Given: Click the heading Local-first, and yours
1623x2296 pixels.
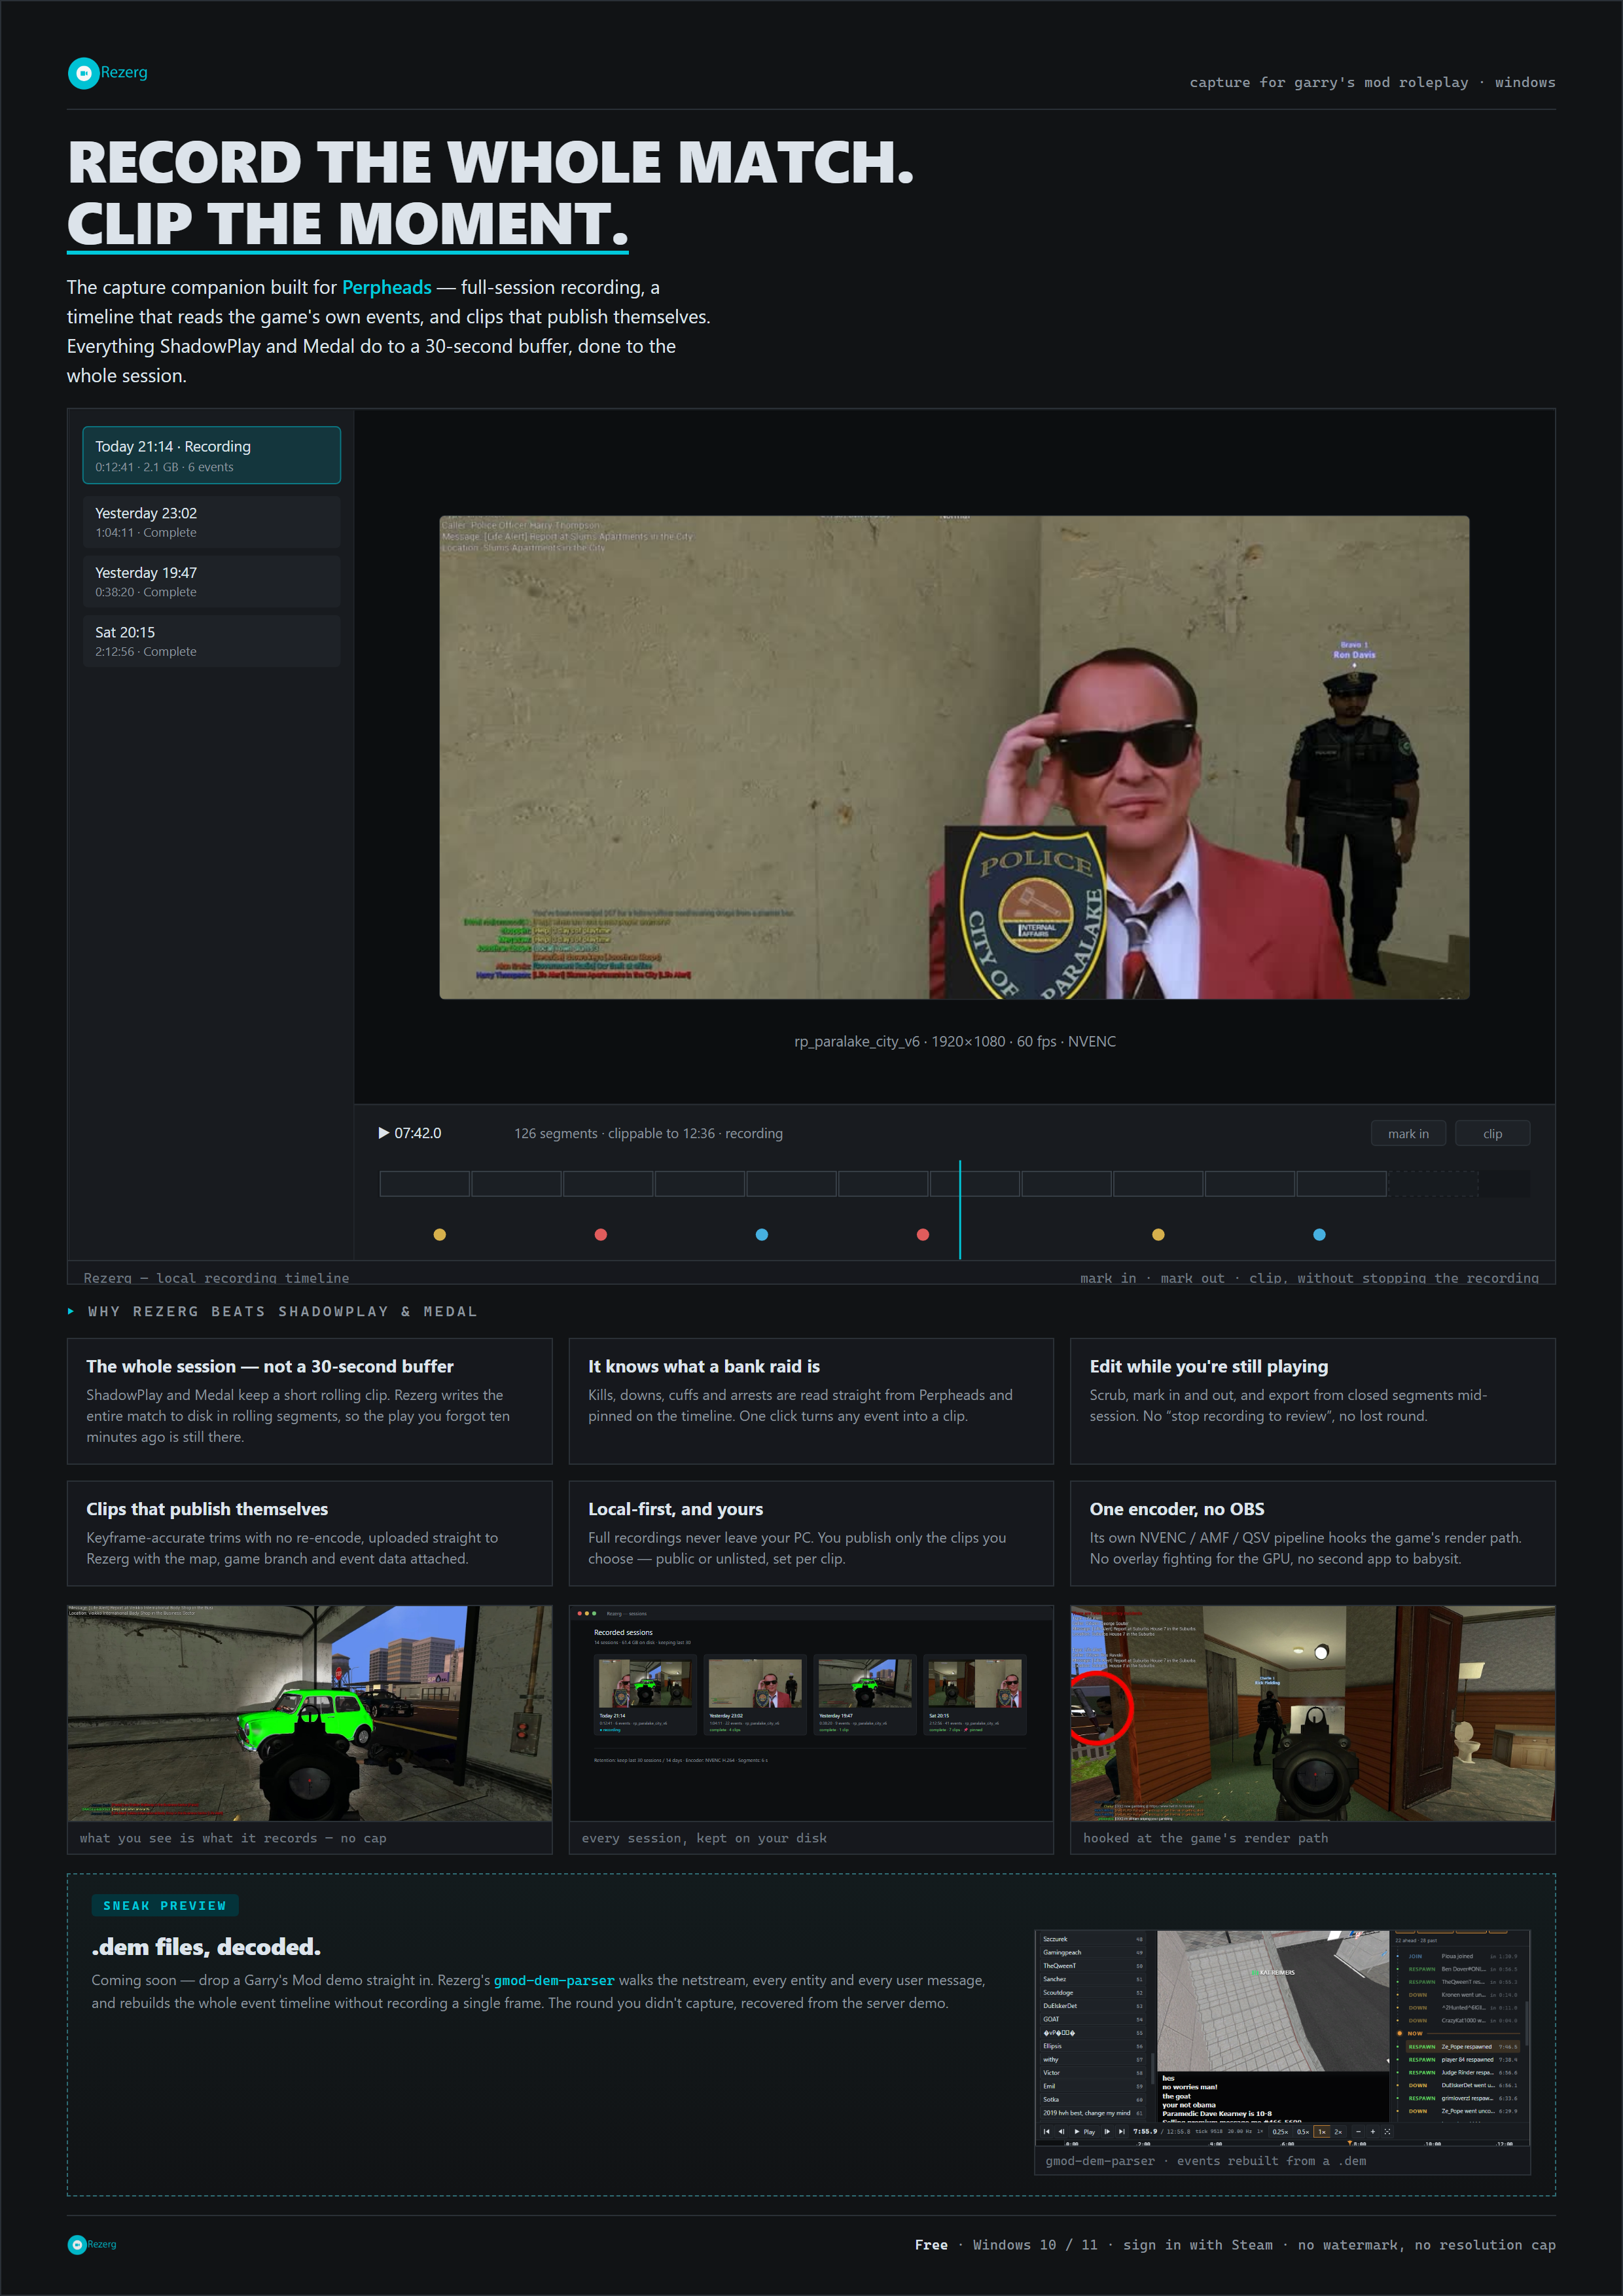Looking at the screenshot, I should (675, 1509).
